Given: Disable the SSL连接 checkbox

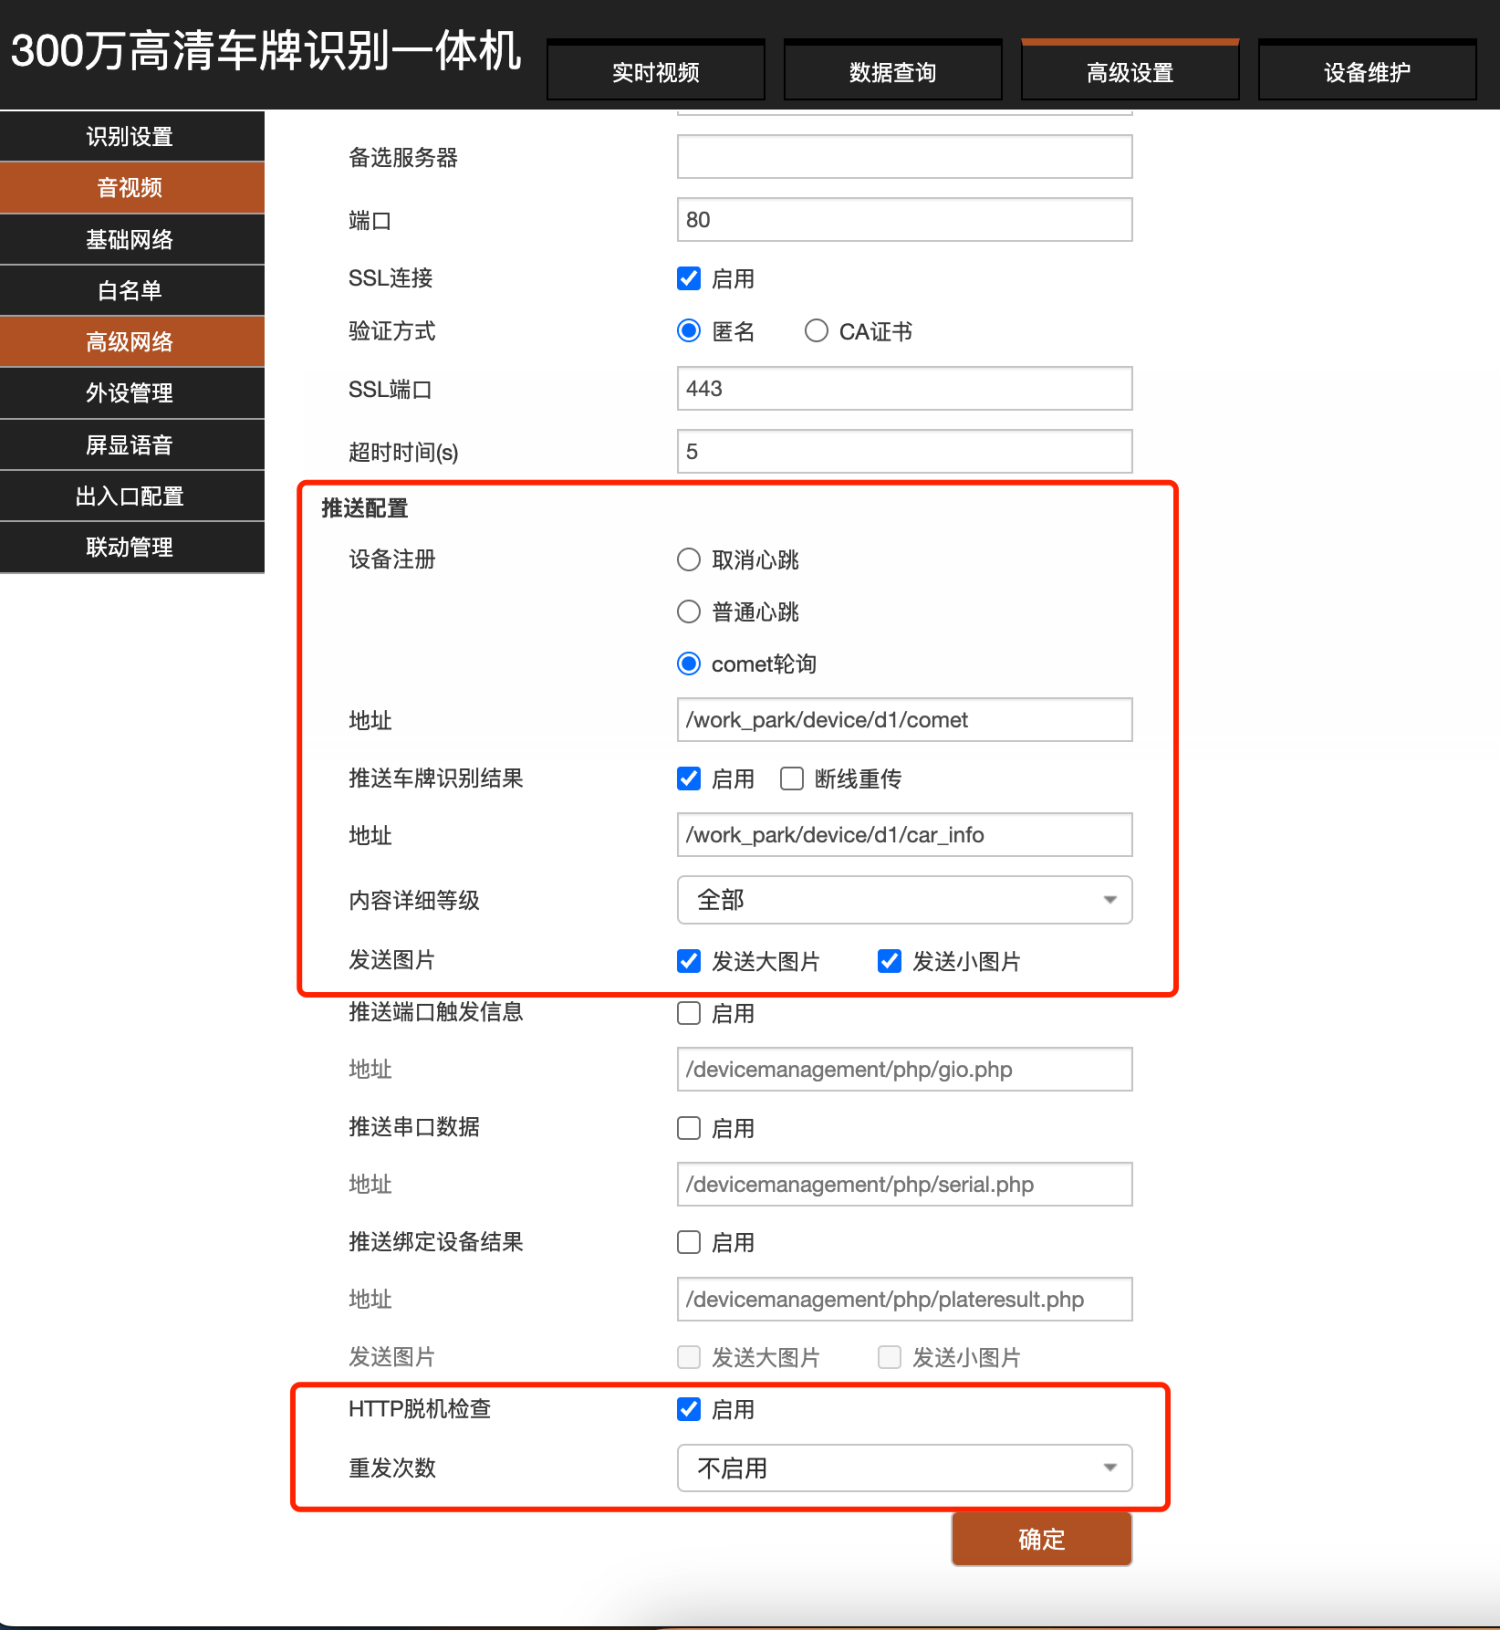Looking at the screenshot, I should [689, 279].
